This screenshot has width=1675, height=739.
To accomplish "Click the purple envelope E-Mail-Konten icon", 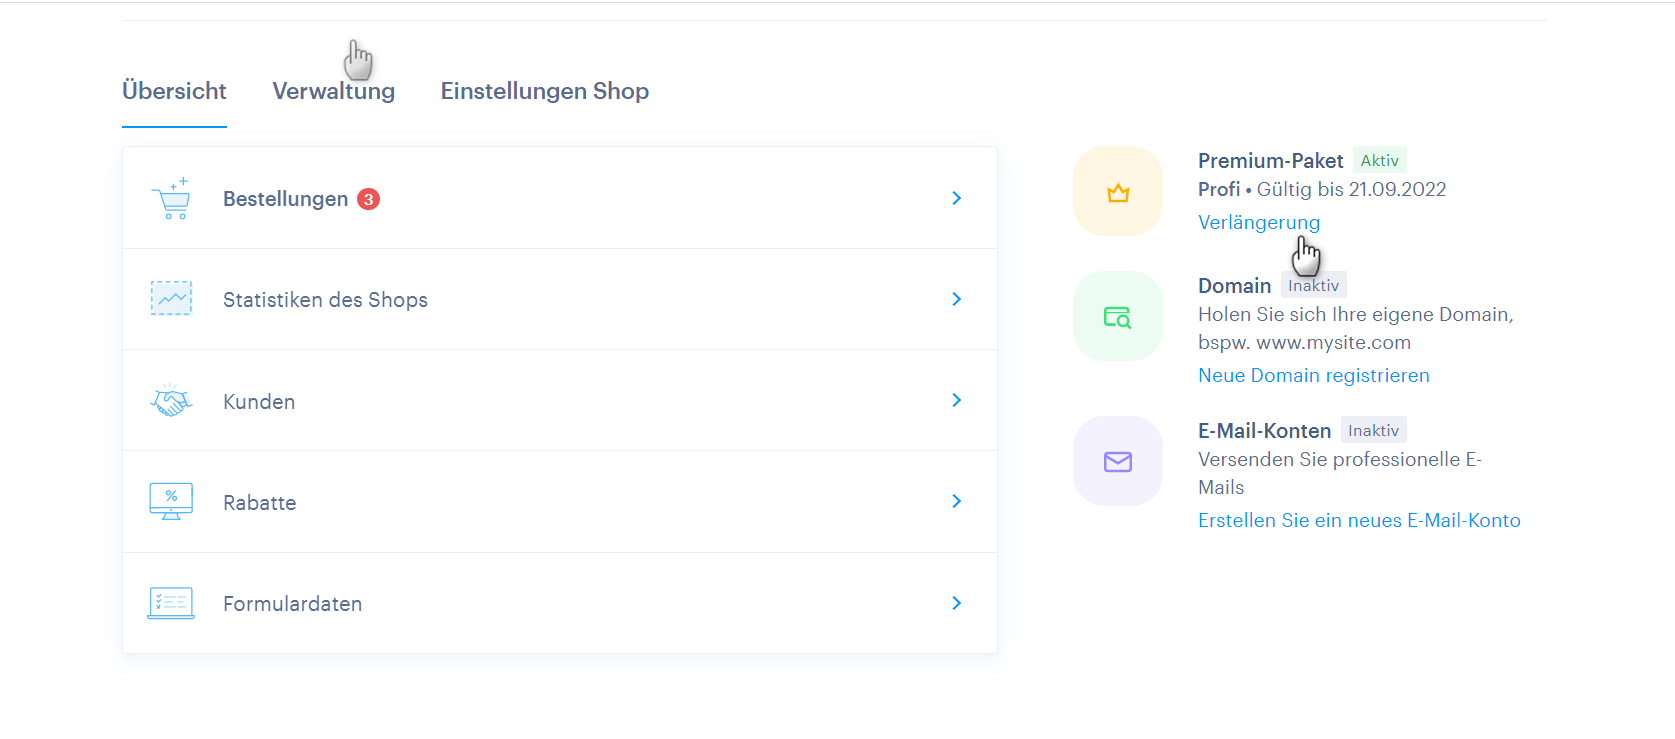I will 1118,461.
